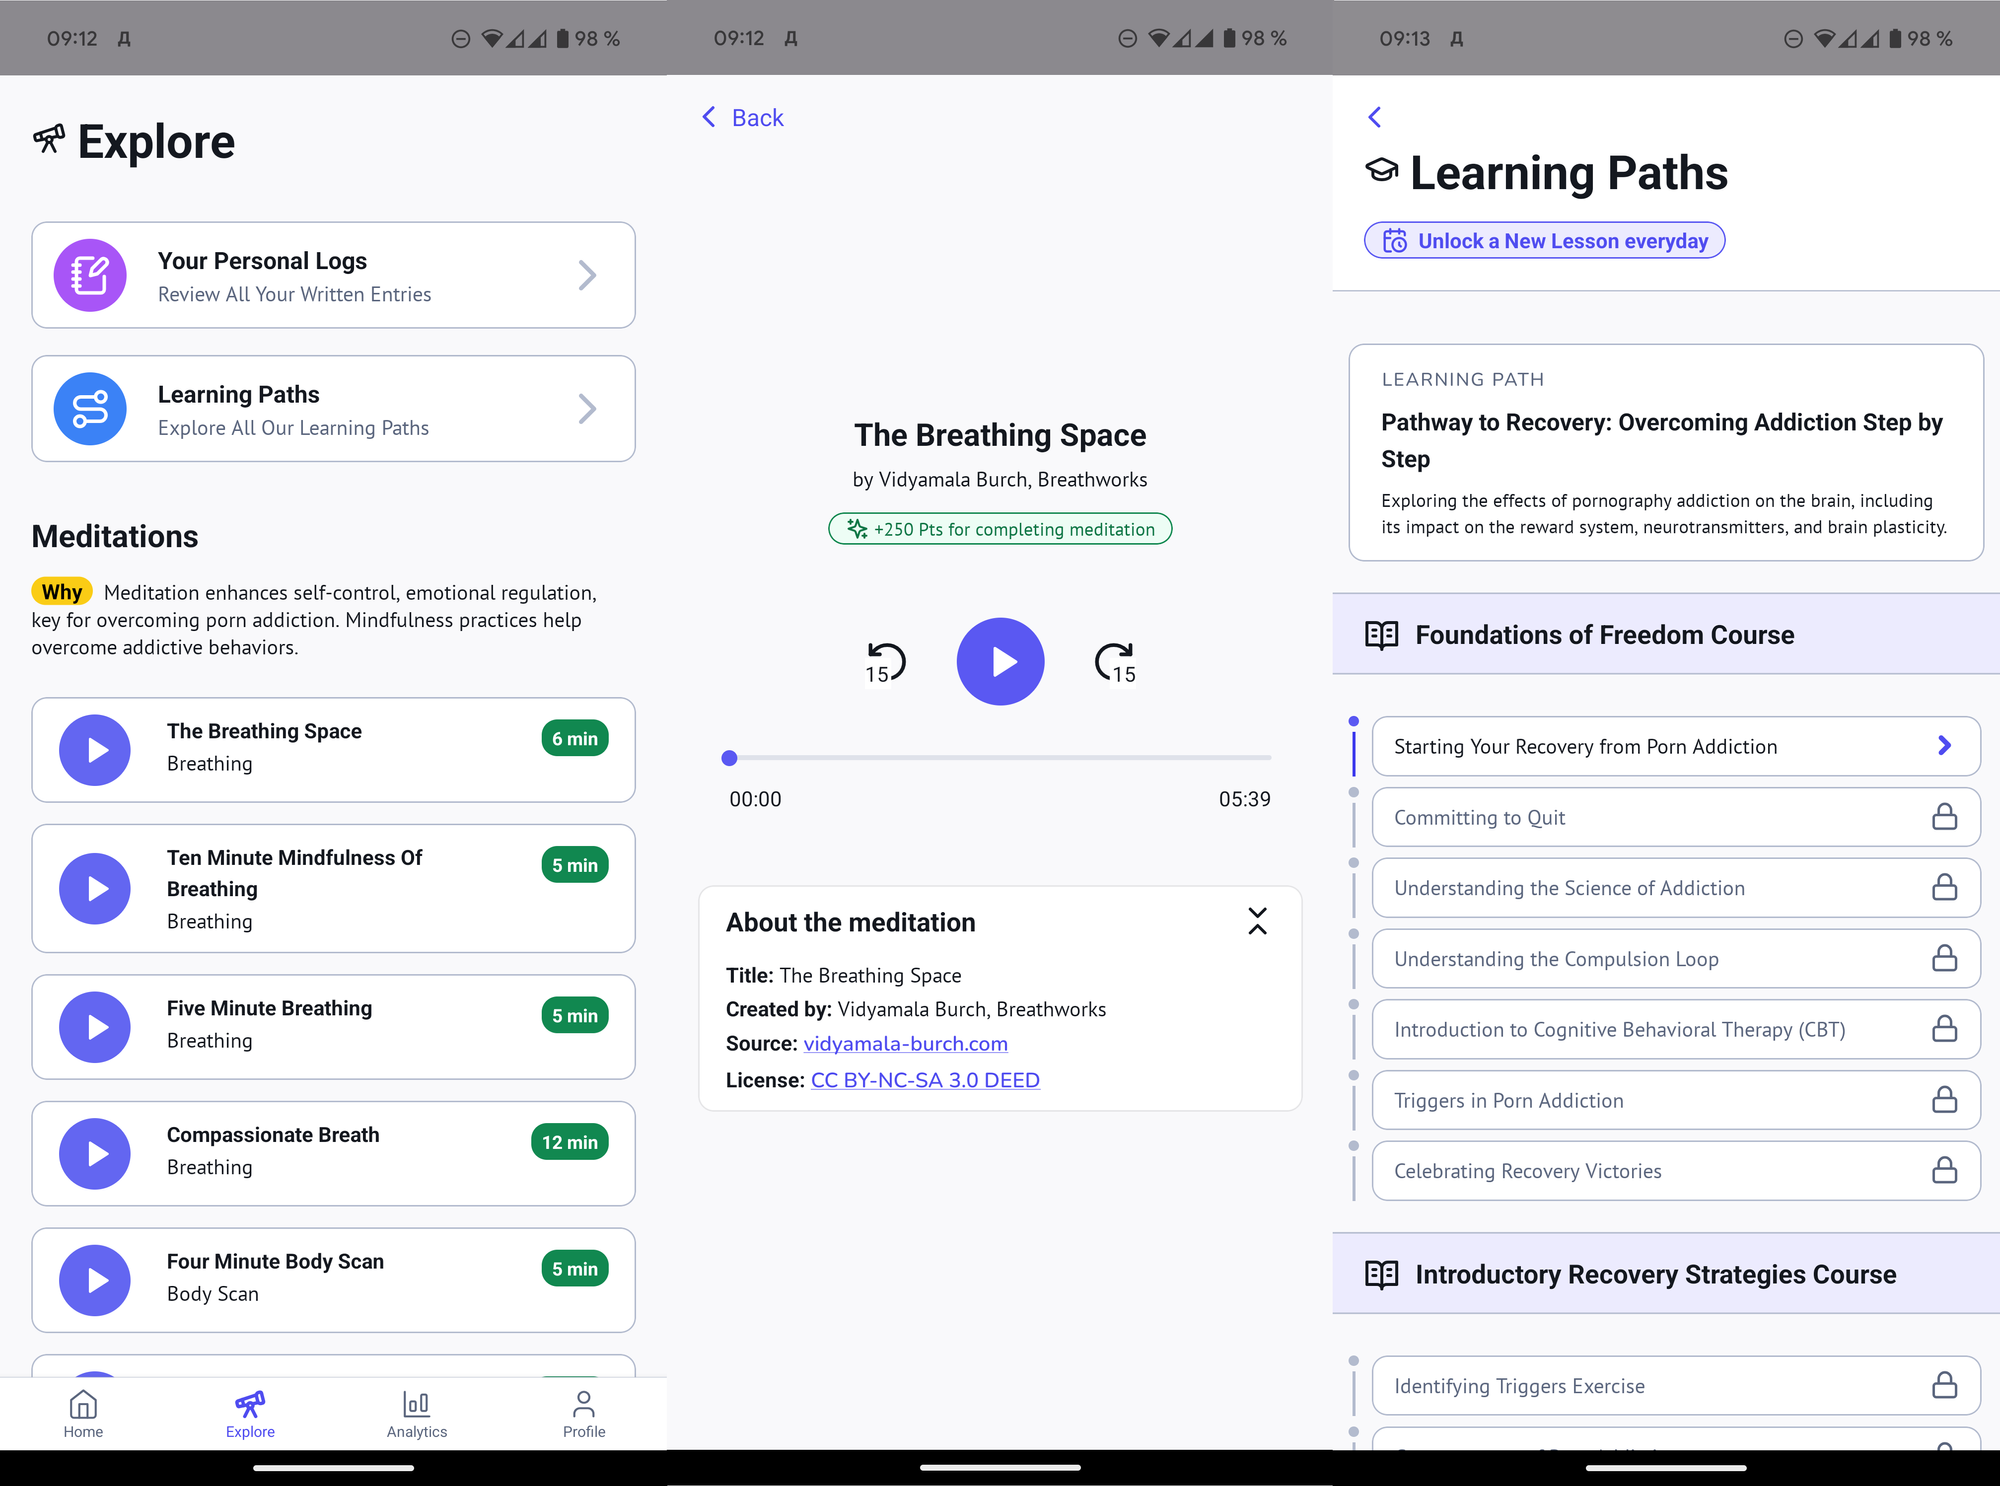Tap the Personal Logs journal icon
The image size is (2000, 1486).
click(x=87, y=273)
